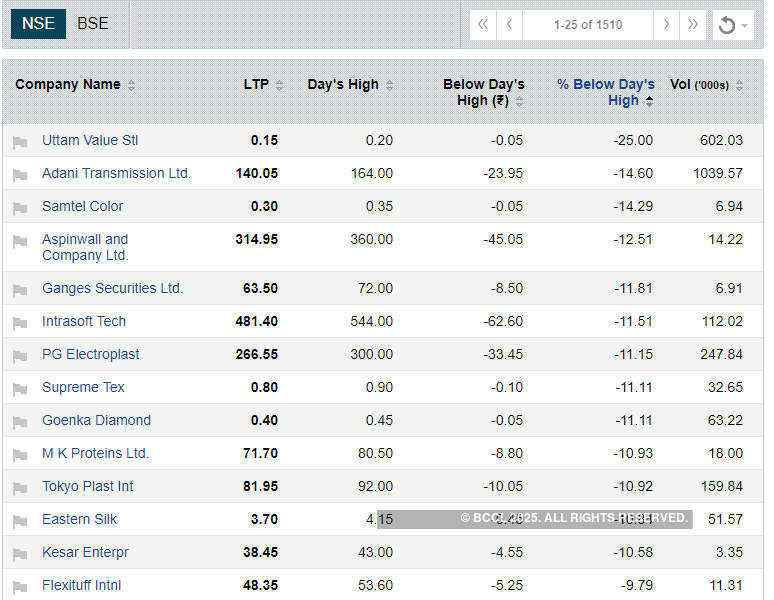Flag Tokyo Plast Int row

point(20,488)
